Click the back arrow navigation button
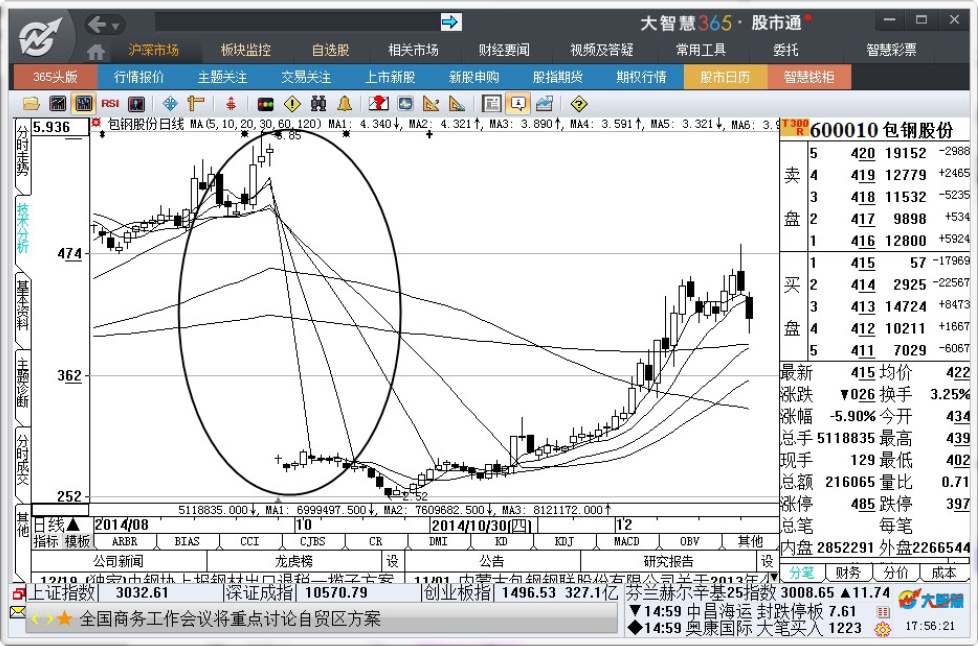The height and width of the screenshot is (646, 978). click(x=97, y=24)
